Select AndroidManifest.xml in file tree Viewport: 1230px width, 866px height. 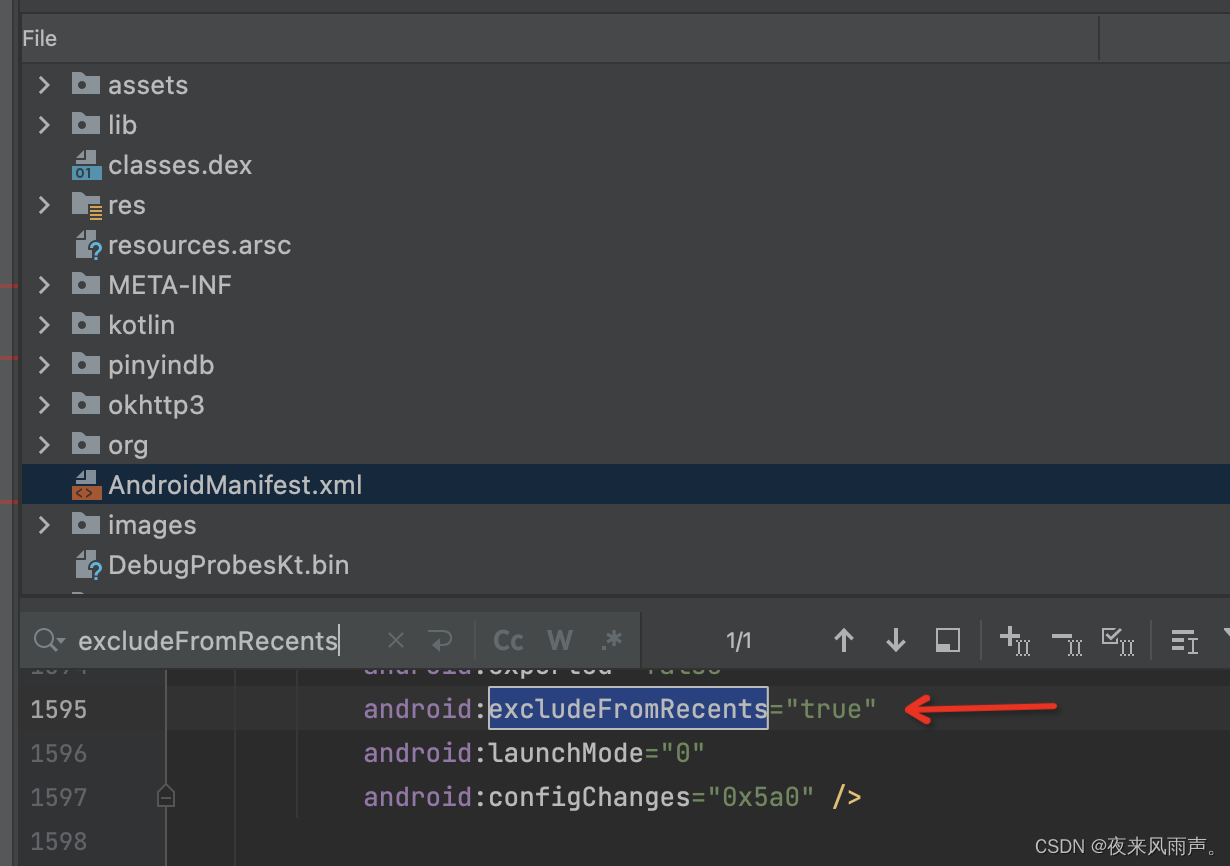[235, 485]
